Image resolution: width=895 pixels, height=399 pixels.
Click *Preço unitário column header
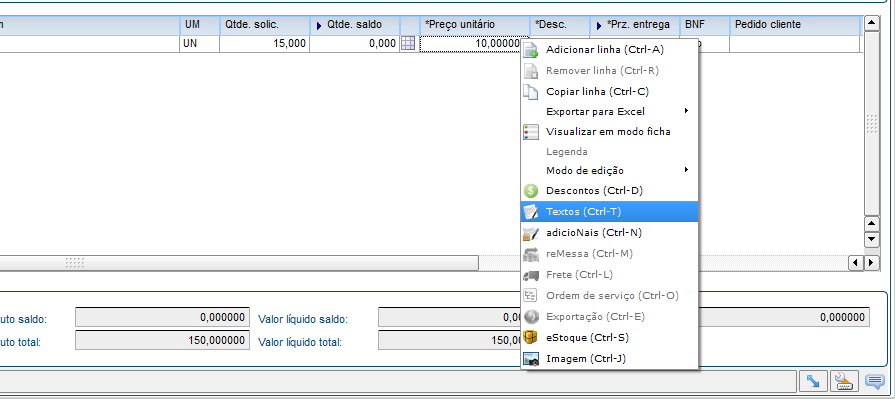474,25
